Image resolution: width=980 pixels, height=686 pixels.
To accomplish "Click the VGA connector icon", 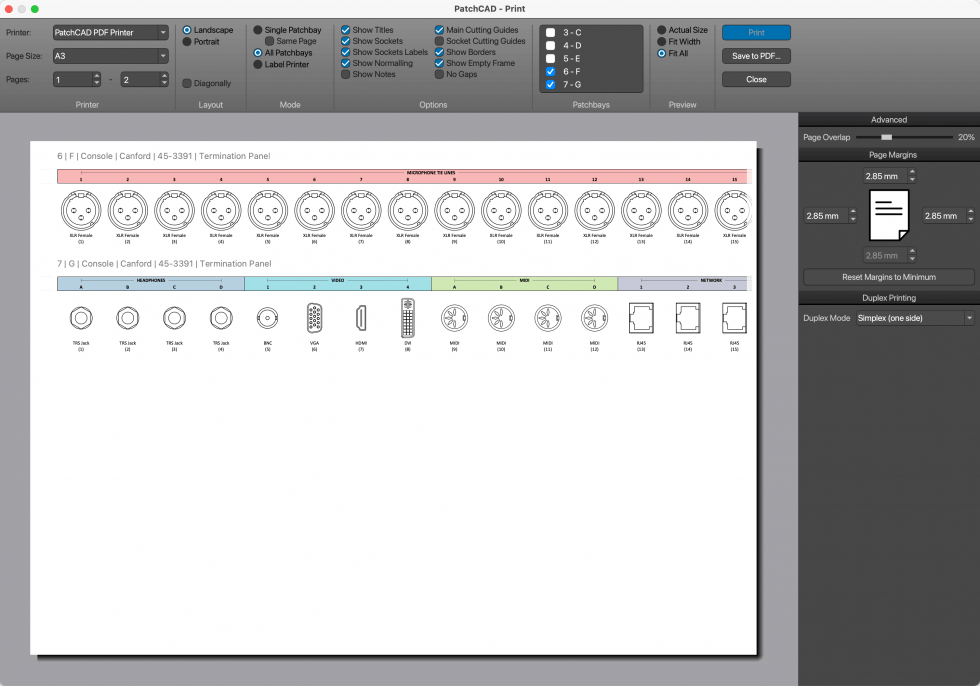I will pyautogui.click(x=314, y=318).
